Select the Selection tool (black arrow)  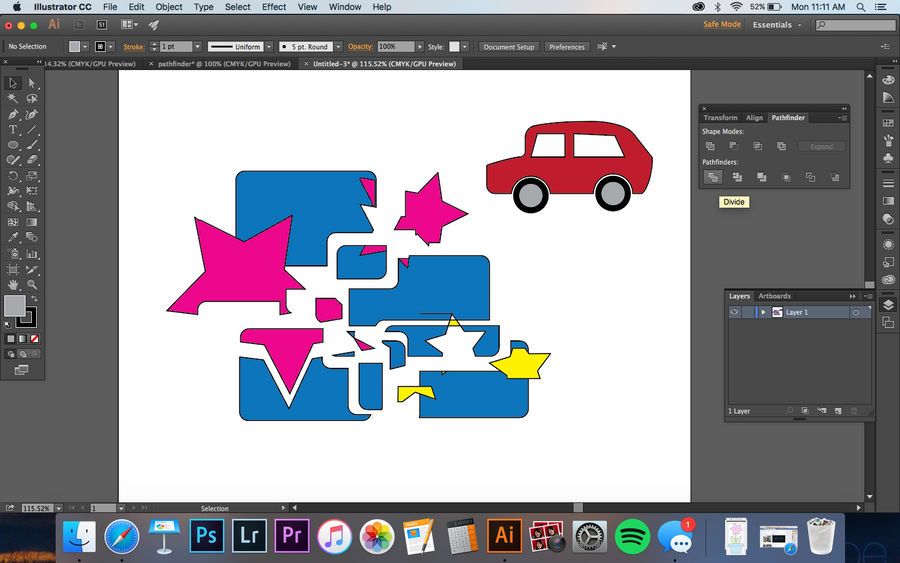pyautogui.click(x=13, y=83)
